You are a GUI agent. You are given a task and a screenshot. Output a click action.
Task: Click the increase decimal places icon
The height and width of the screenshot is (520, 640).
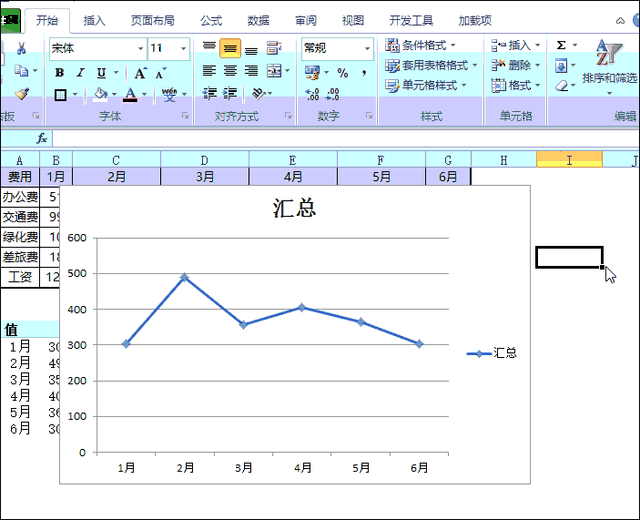tap(312, 94)
